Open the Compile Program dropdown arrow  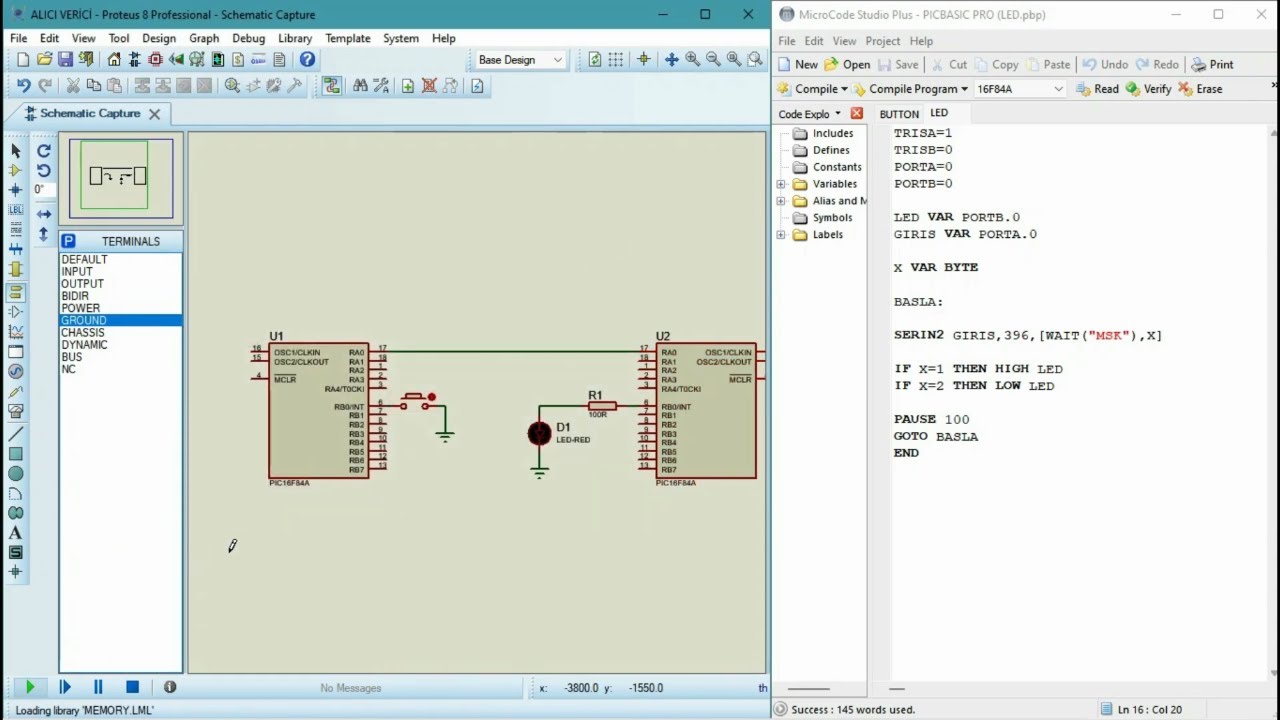point(964,89)
